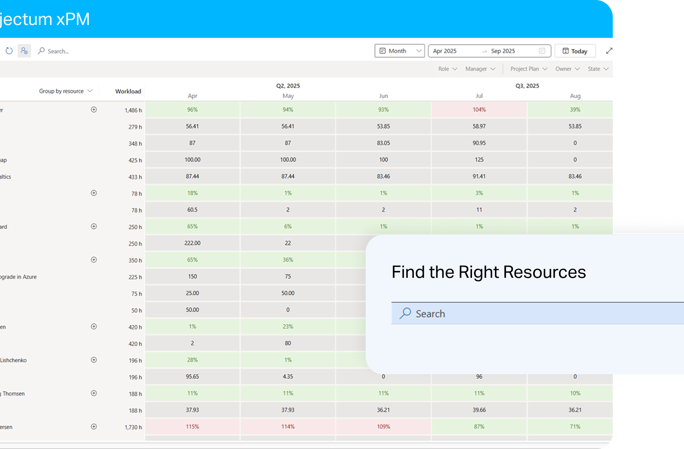Jump to the current date with Today
Viewport: 684px width, 449px height.
point(574,51)
